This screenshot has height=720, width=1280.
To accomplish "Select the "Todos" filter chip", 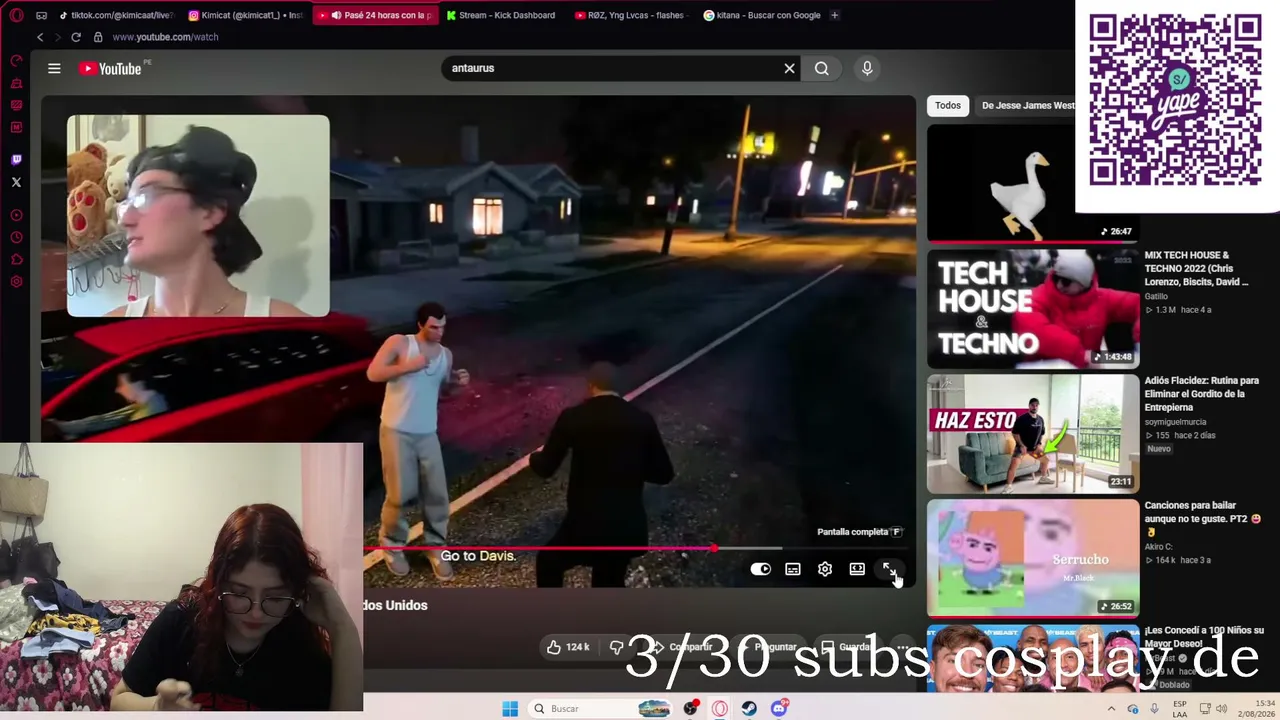I will point(947,105).
